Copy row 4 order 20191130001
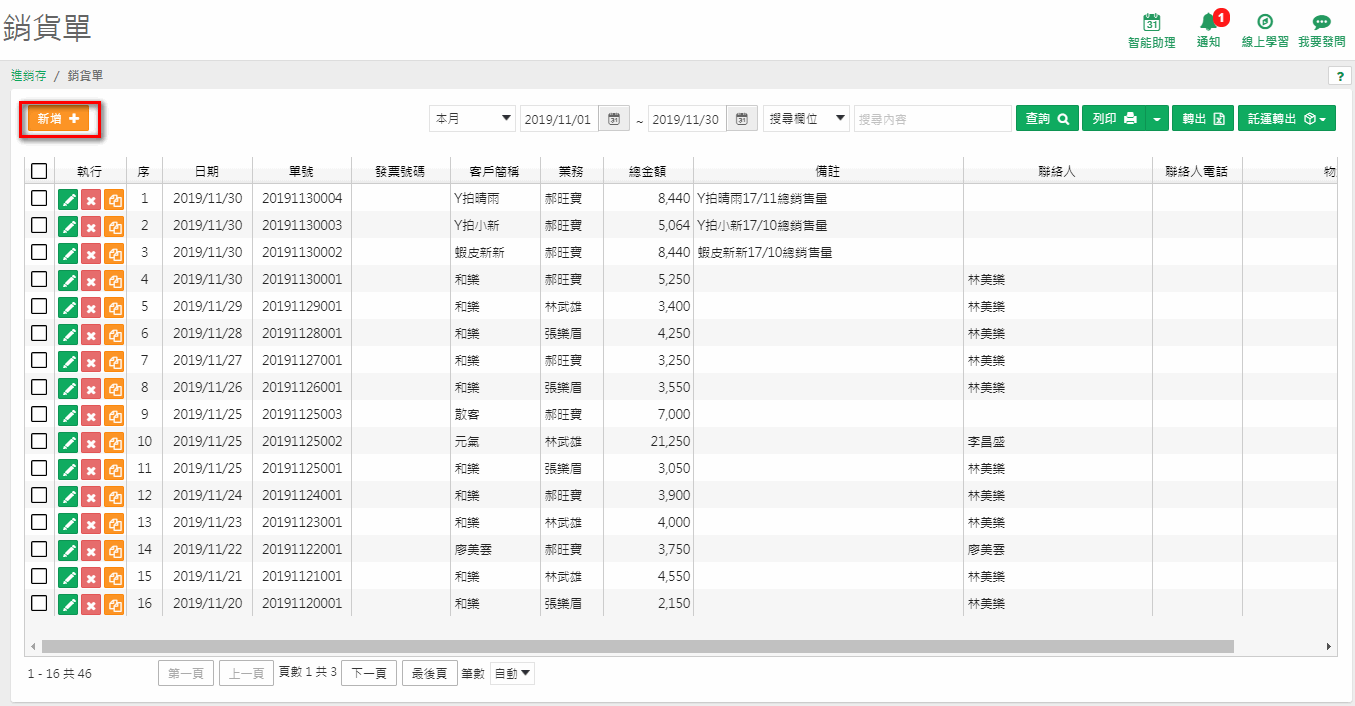 pos(114,280)
